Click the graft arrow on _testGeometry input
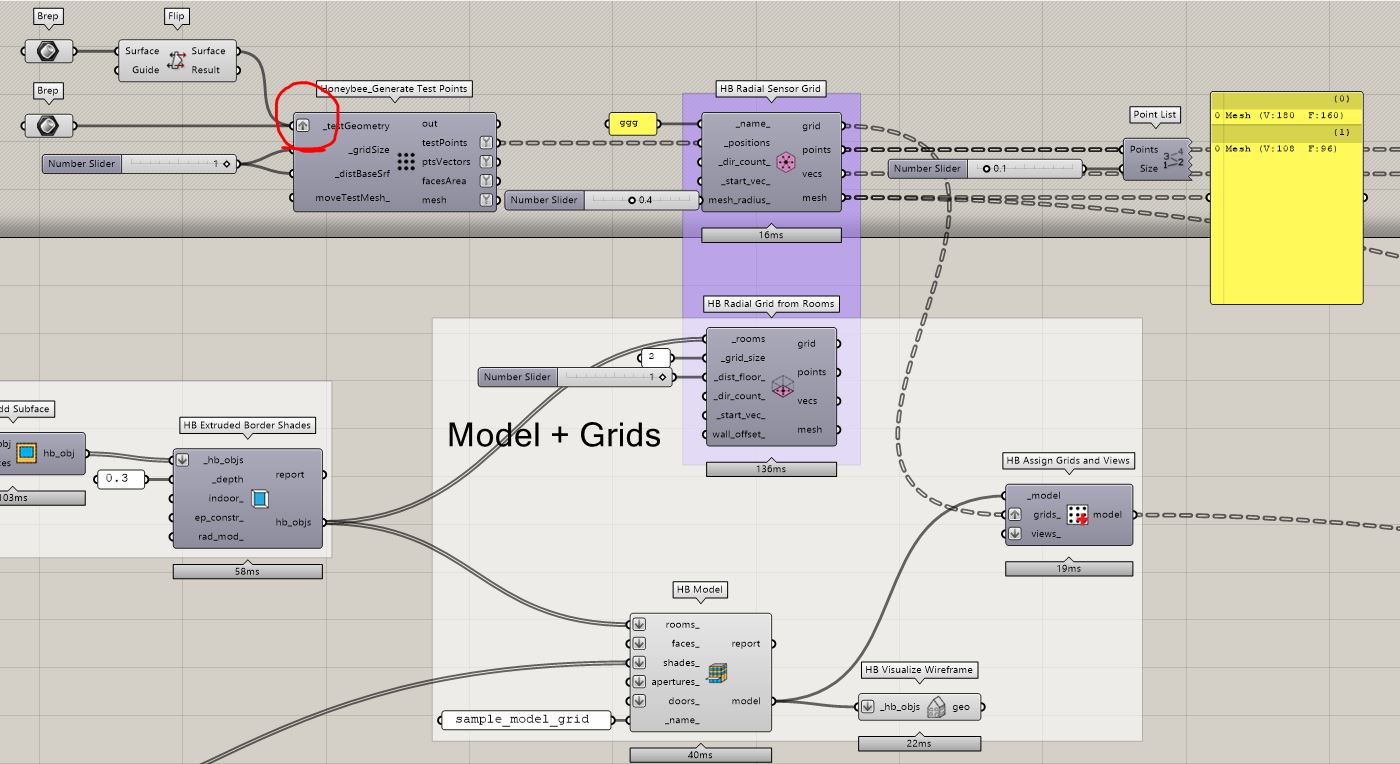 click(303, 126)
